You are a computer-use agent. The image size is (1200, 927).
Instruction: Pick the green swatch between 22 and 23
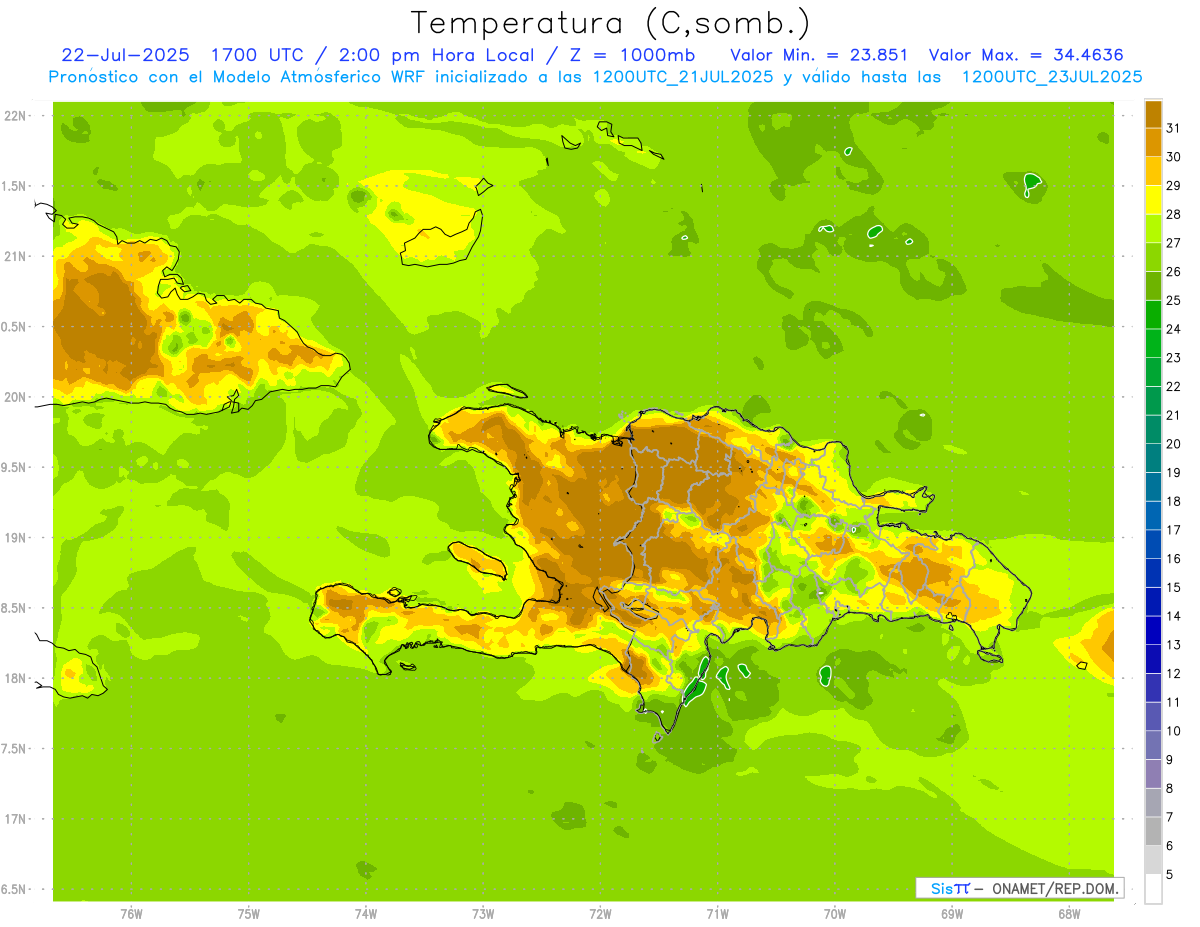(x=1153, y=372)
